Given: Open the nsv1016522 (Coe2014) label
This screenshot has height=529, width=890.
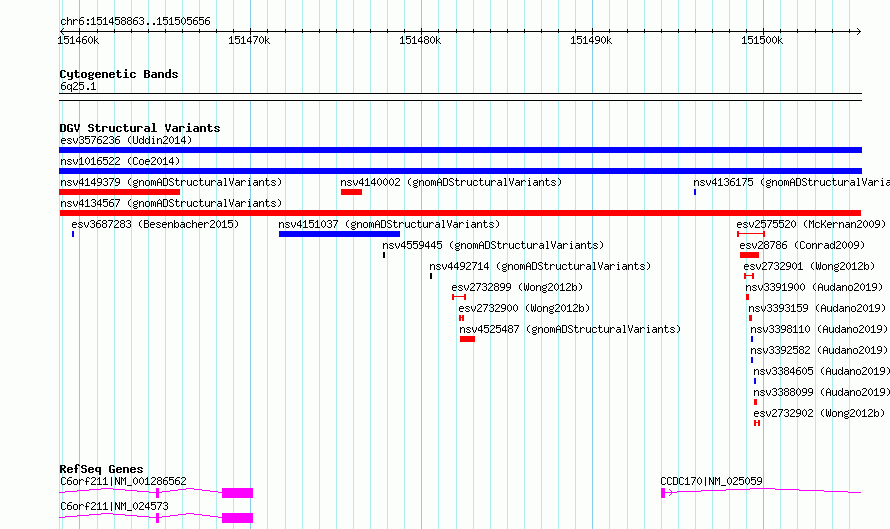Looking at the screenshot, I should pyautogui.click(x=120, y=161).
